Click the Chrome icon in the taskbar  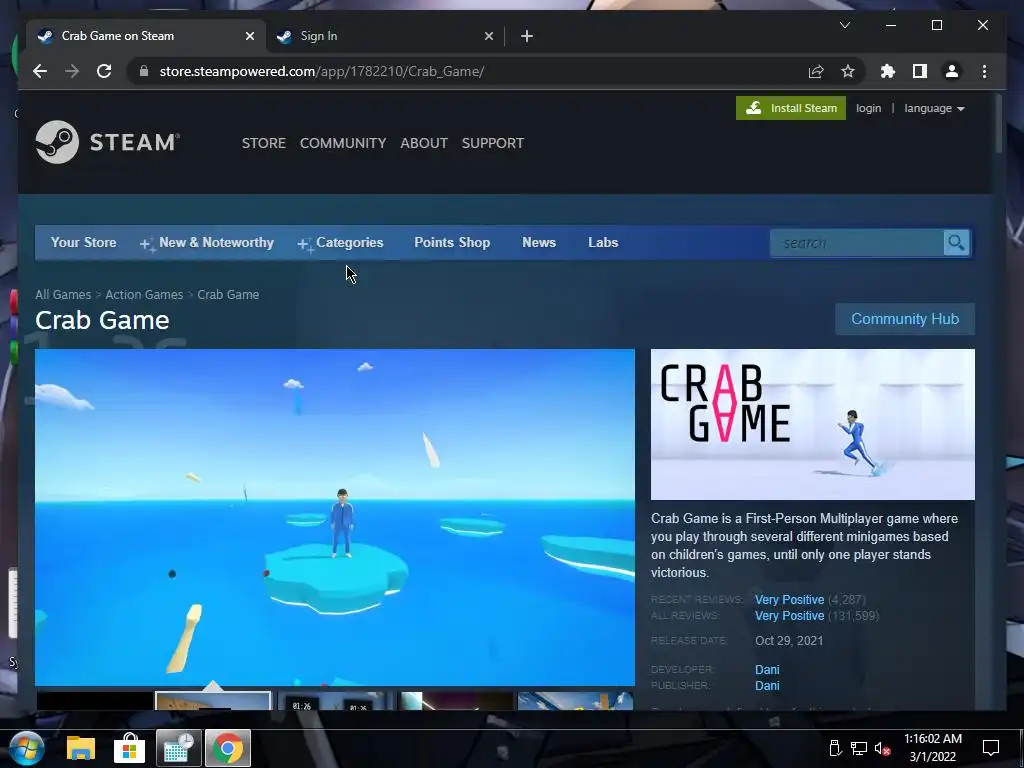tap(228, 748)
